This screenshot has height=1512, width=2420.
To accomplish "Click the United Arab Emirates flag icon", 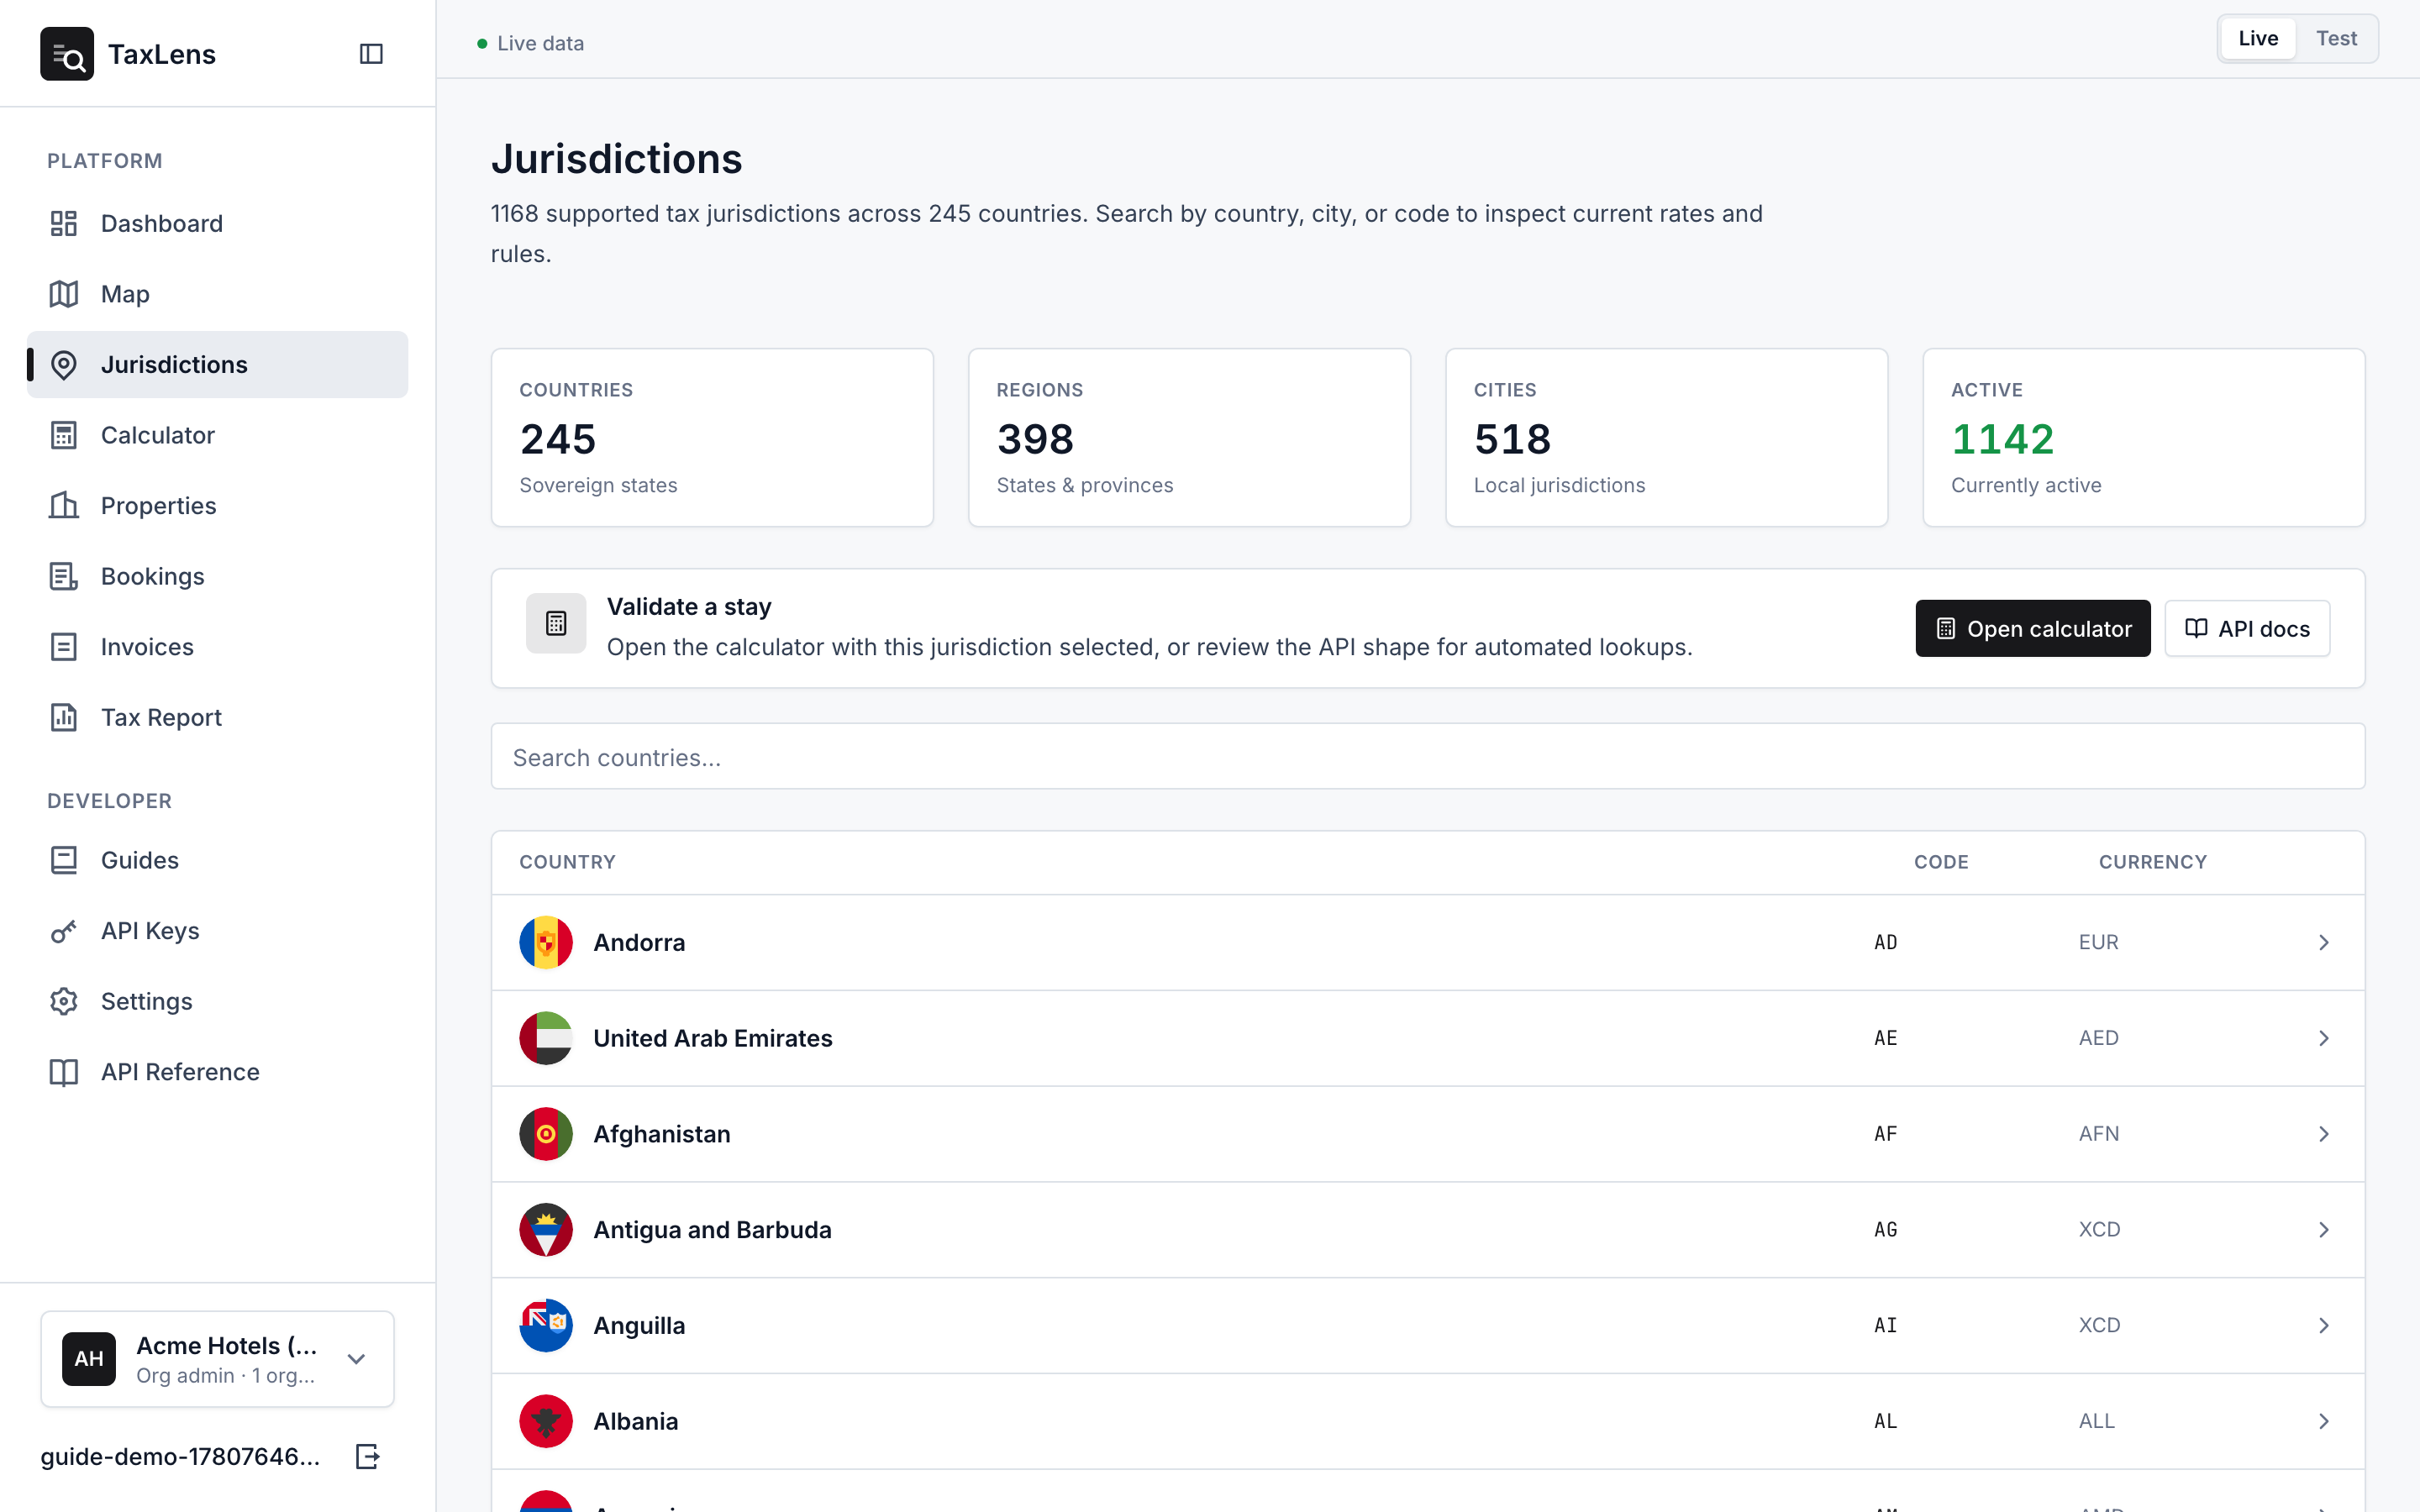I will (x=546, y=1038).
